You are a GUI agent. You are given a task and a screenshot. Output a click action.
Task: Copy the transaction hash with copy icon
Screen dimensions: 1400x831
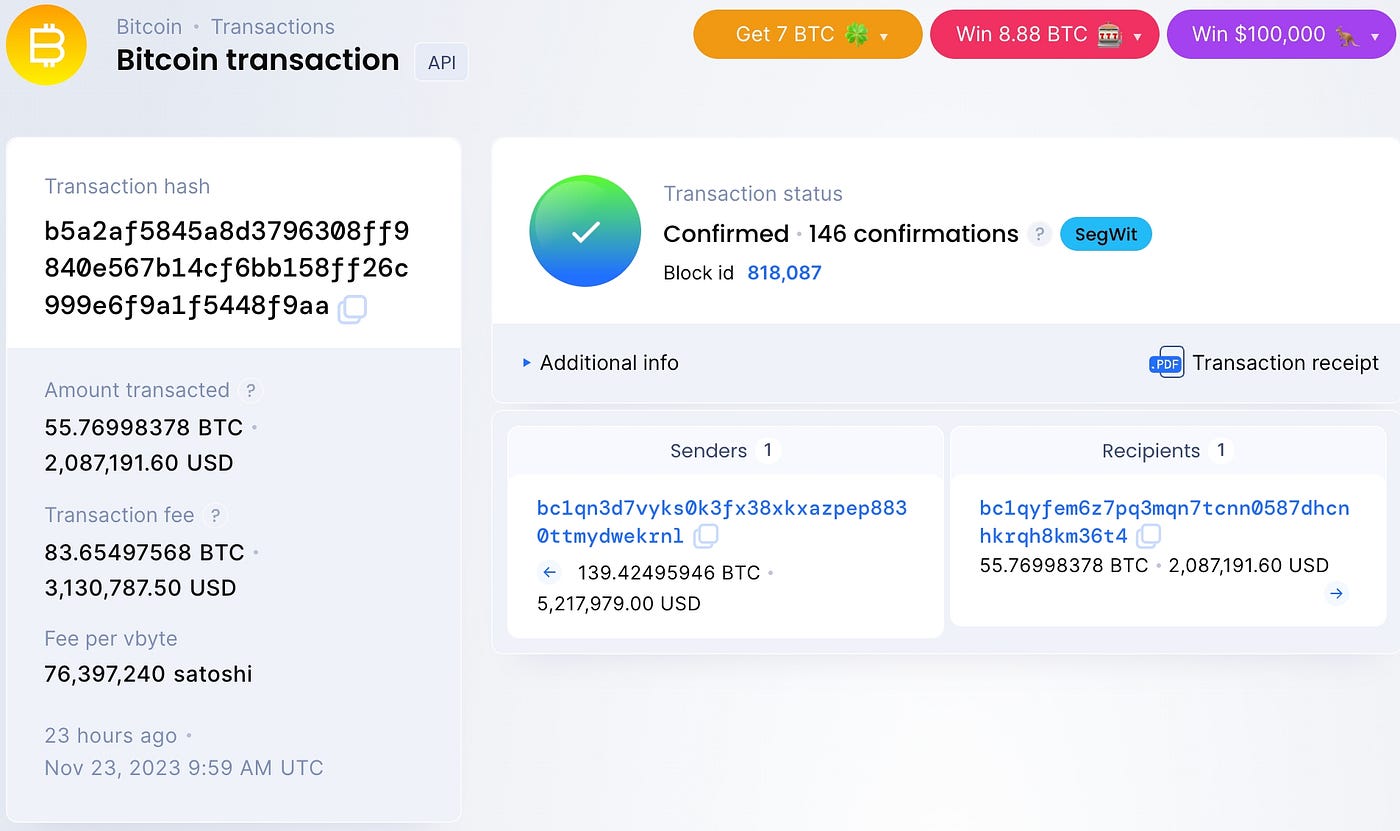(352, 309)
